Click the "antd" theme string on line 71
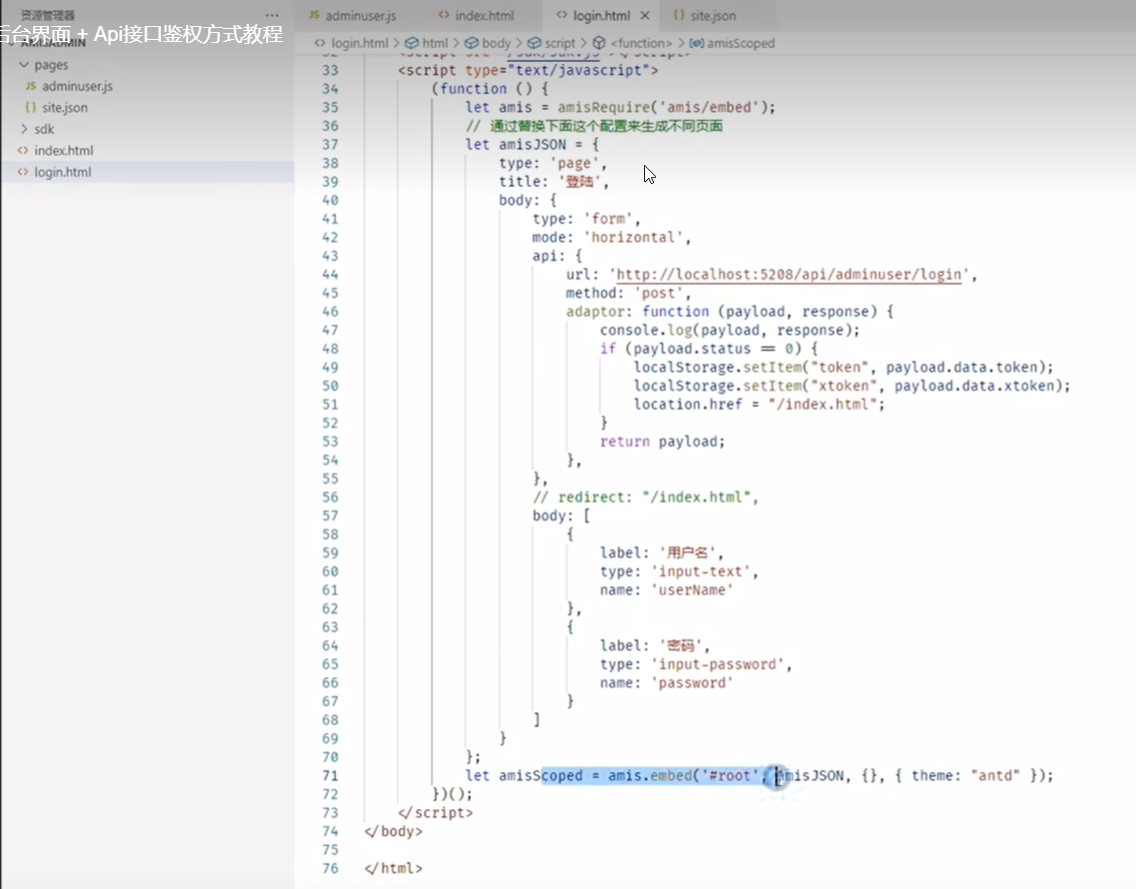Image resolution: width=1136 pixels, height=889 pixels. point(995,776)
